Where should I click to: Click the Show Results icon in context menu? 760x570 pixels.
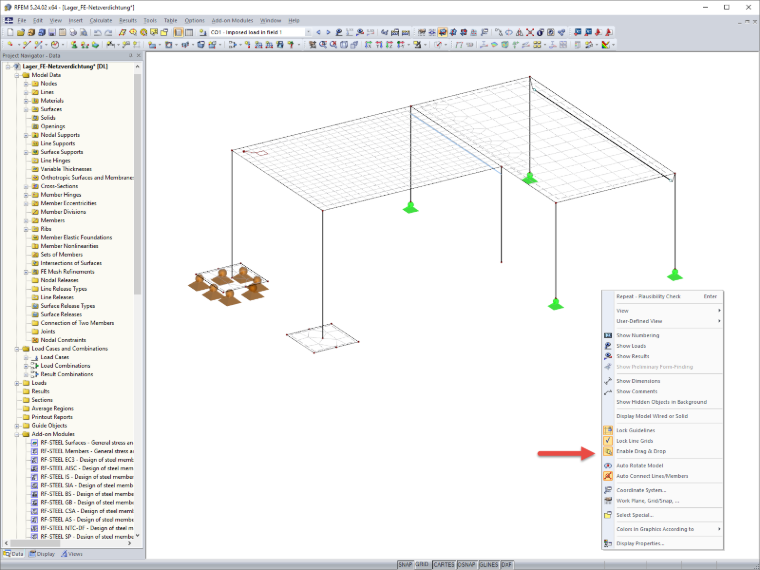tap(608, 356)
